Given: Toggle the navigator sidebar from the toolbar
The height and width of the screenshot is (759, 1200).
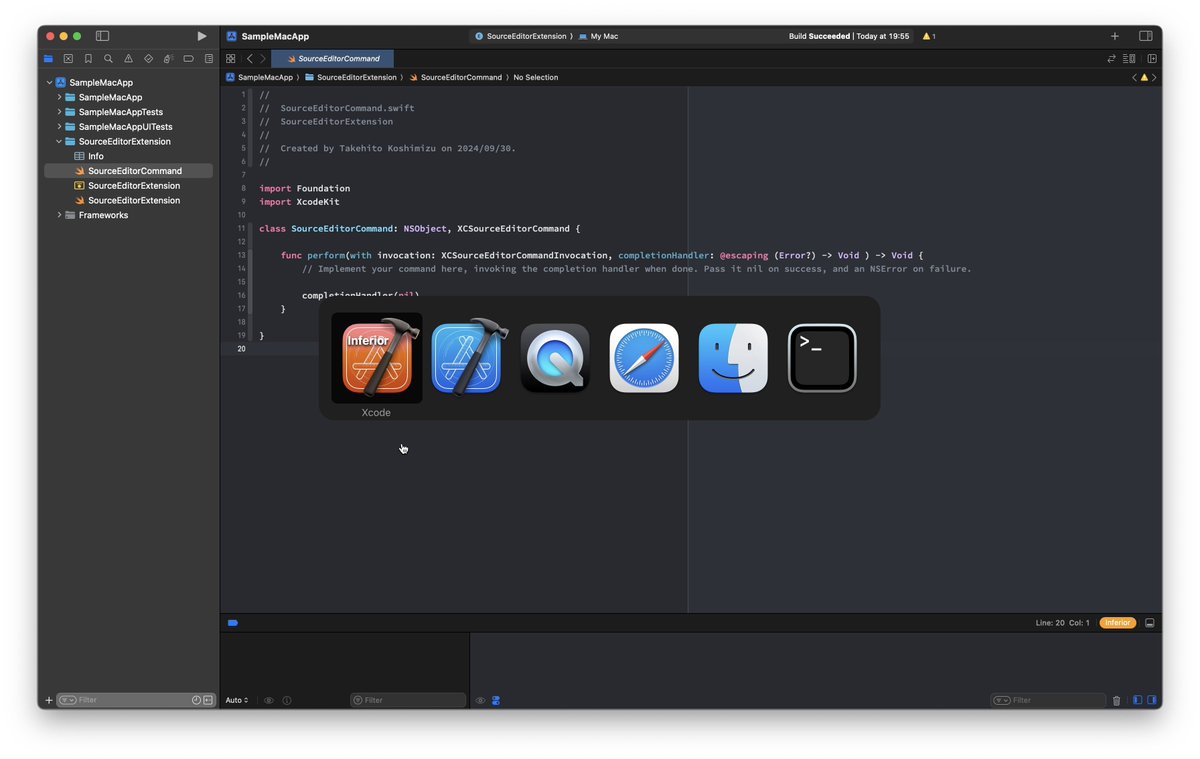Looking at the screenshot, I should (102, 36).
